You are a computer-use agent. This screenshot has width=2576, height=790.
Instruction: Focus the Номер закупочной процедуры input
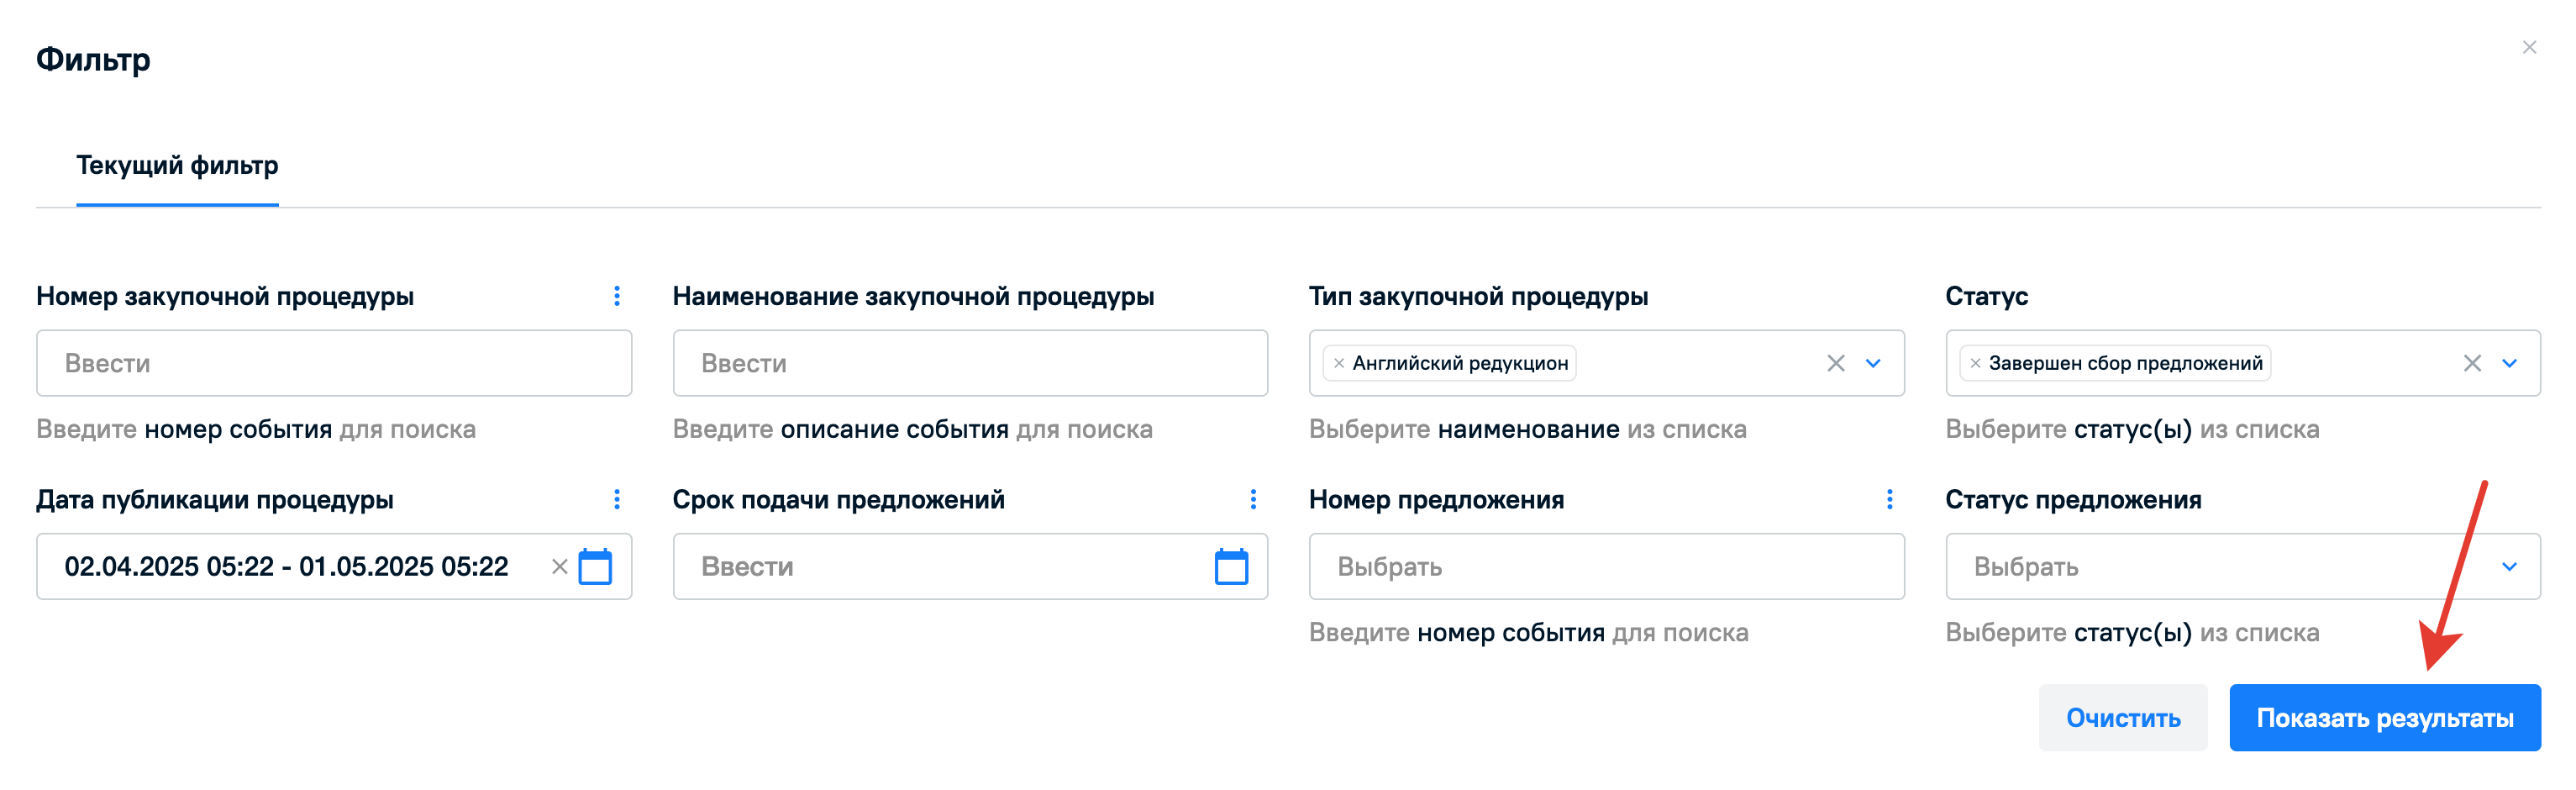[334, 363]
